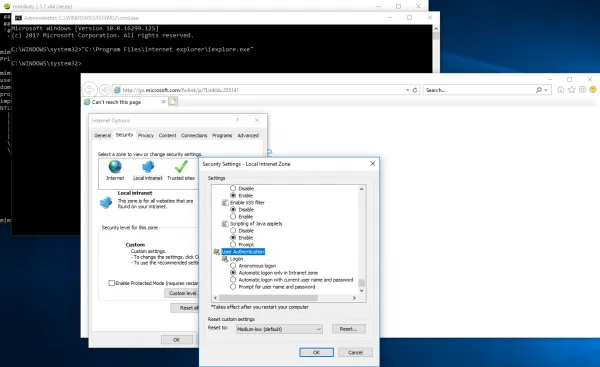Open the Programs tab
Screen dimensions: 600x367
(x=222, y=135)
